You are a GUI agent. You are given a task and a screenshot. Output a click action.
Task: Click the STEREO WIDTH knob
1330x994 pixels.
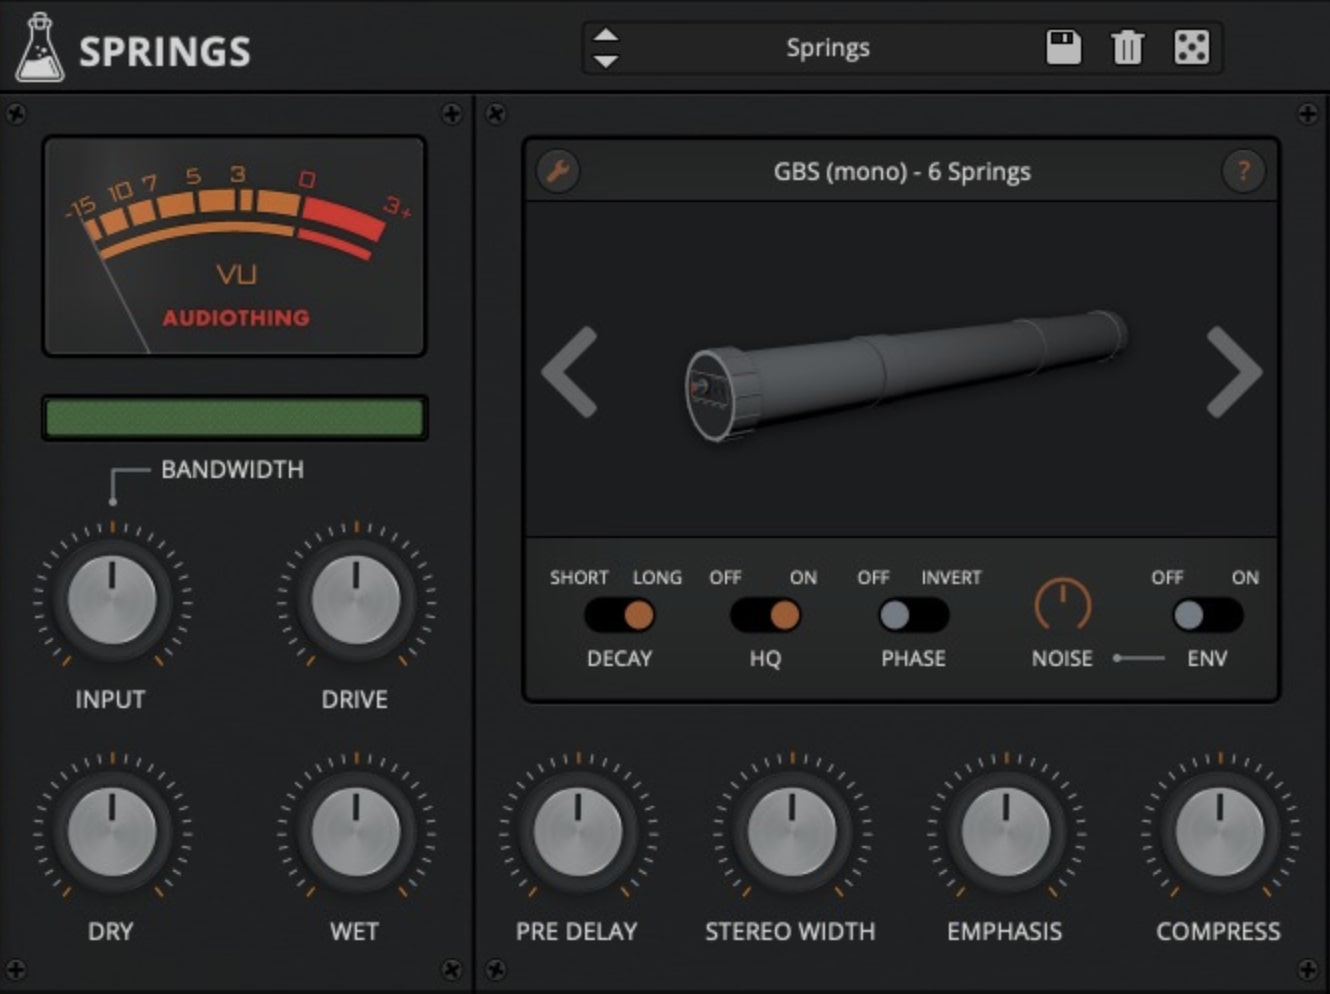792,831
